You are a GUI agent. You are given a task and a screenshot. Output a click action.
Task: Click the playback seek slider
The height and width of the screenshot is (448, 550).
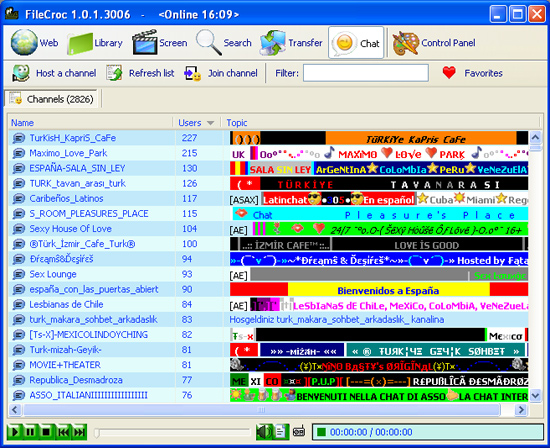click(172, 433)
